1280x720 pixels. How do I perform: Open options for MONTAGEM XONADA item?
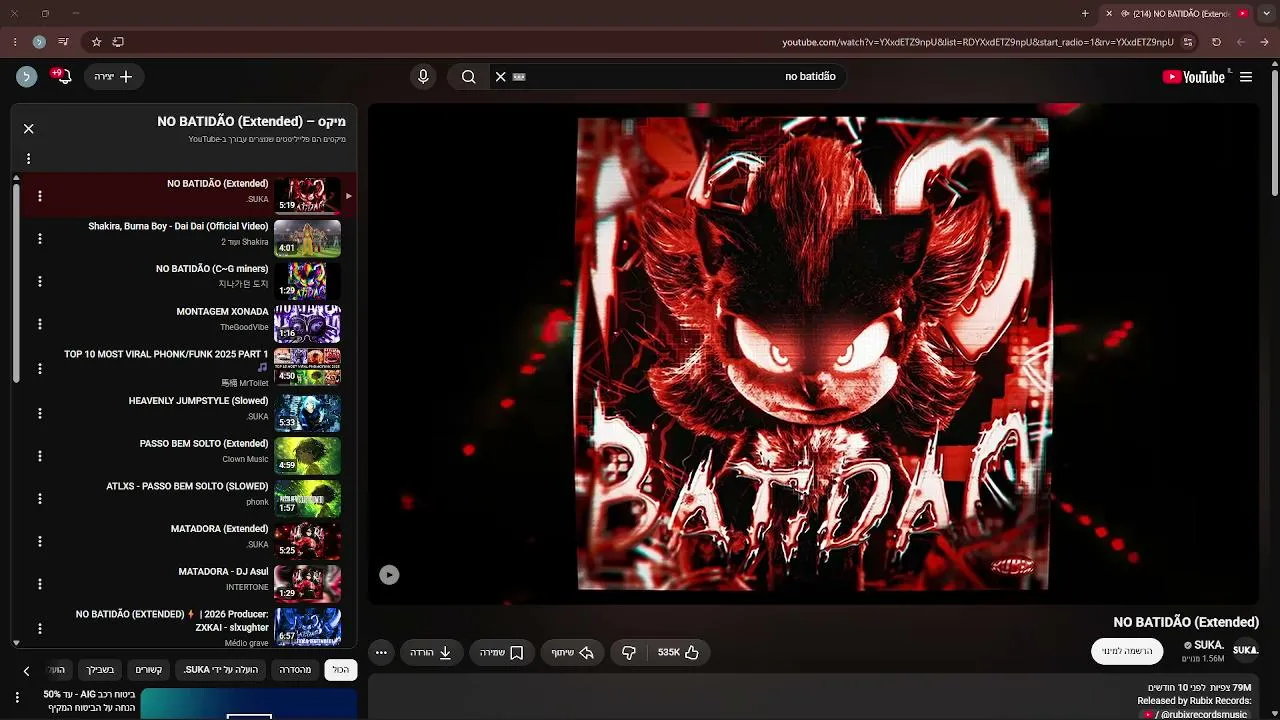tap(40, 325)
